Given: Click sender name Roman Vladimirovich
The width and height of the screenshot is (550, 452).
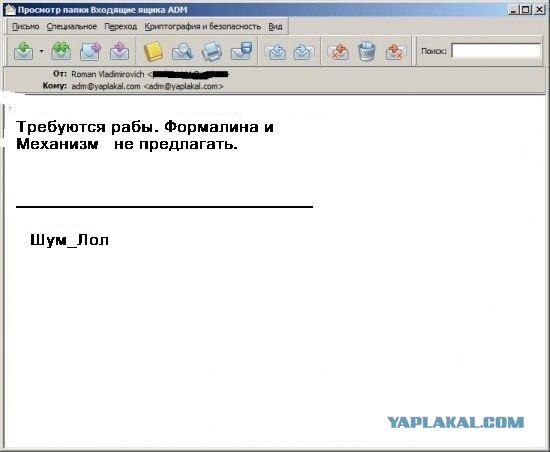Looking at the screenshot, I should coord(107,74).
